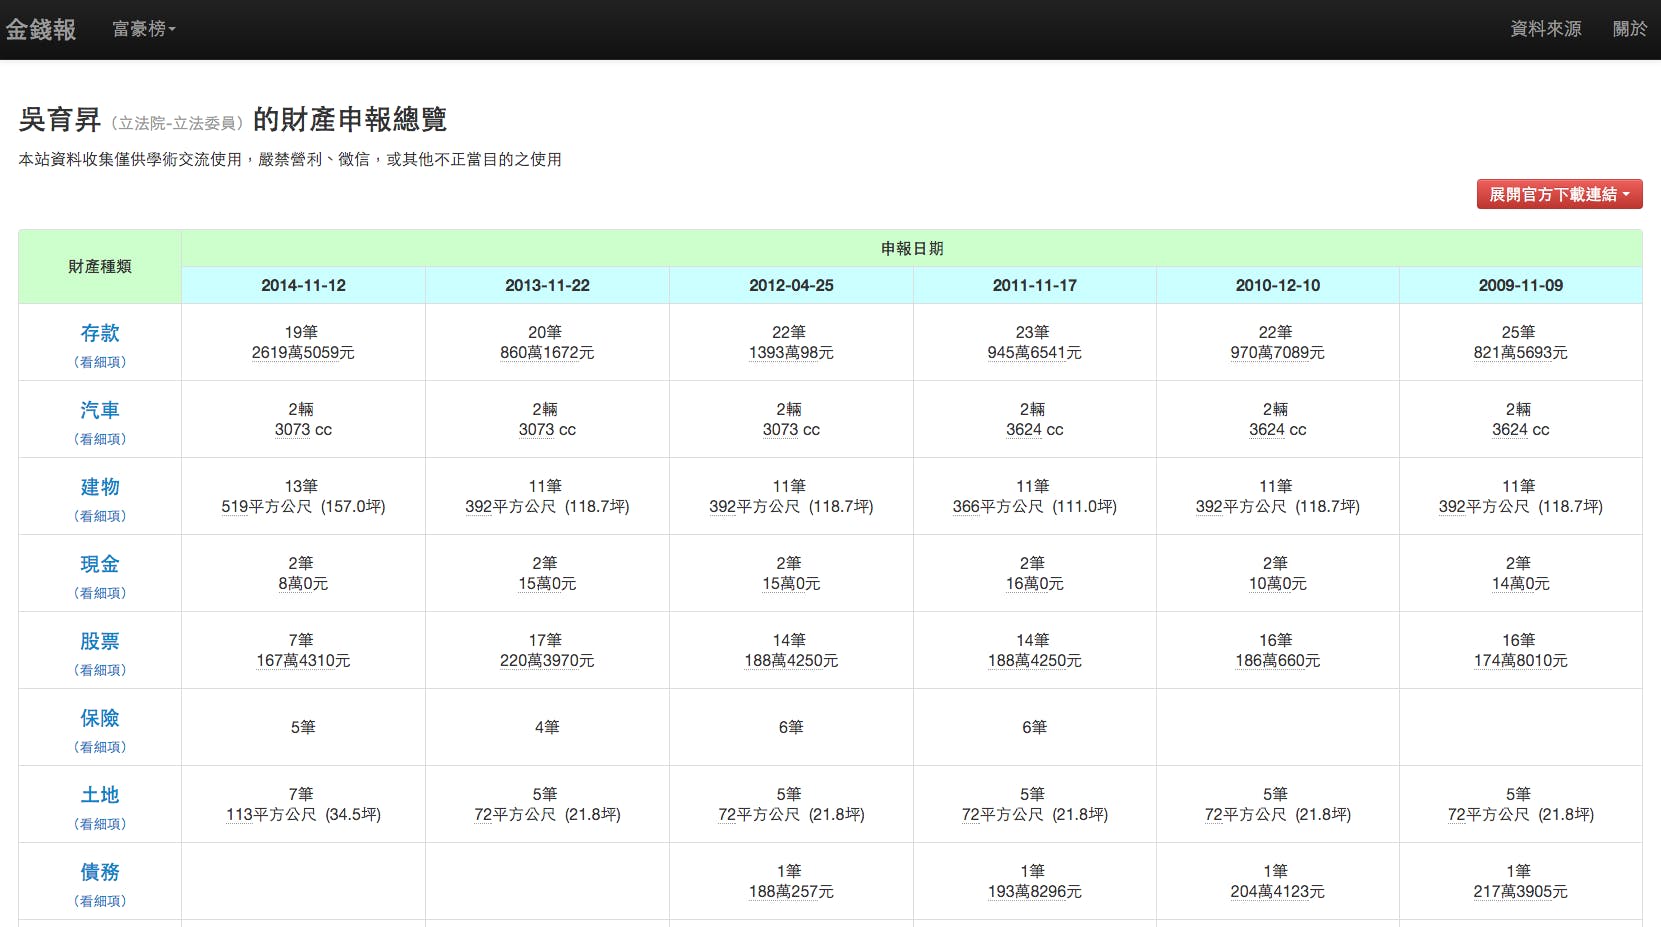Click the 2009-11-09 date header
Screen dimensions: 1661x927
[x=1521, y=285]
